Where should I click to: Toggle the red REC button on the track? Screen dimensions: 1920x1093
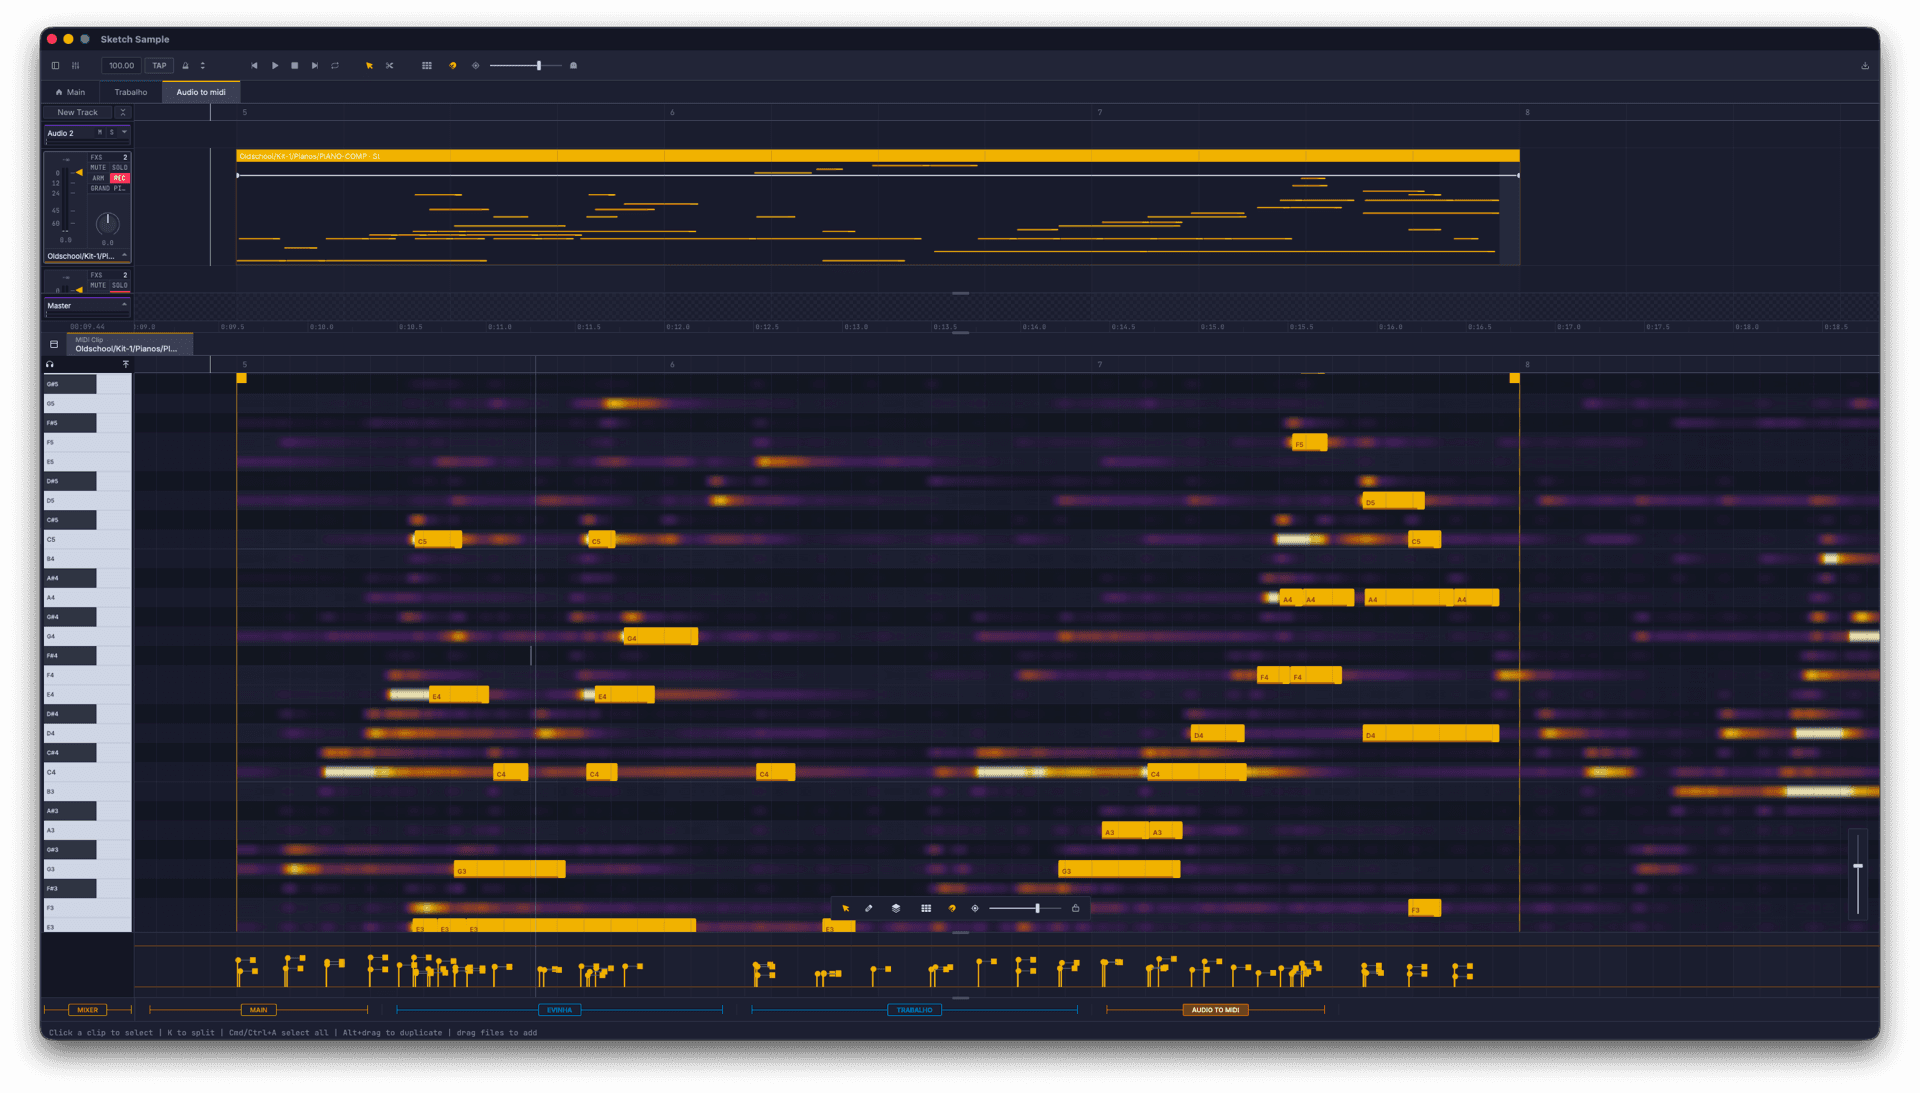tap(120, 178)
